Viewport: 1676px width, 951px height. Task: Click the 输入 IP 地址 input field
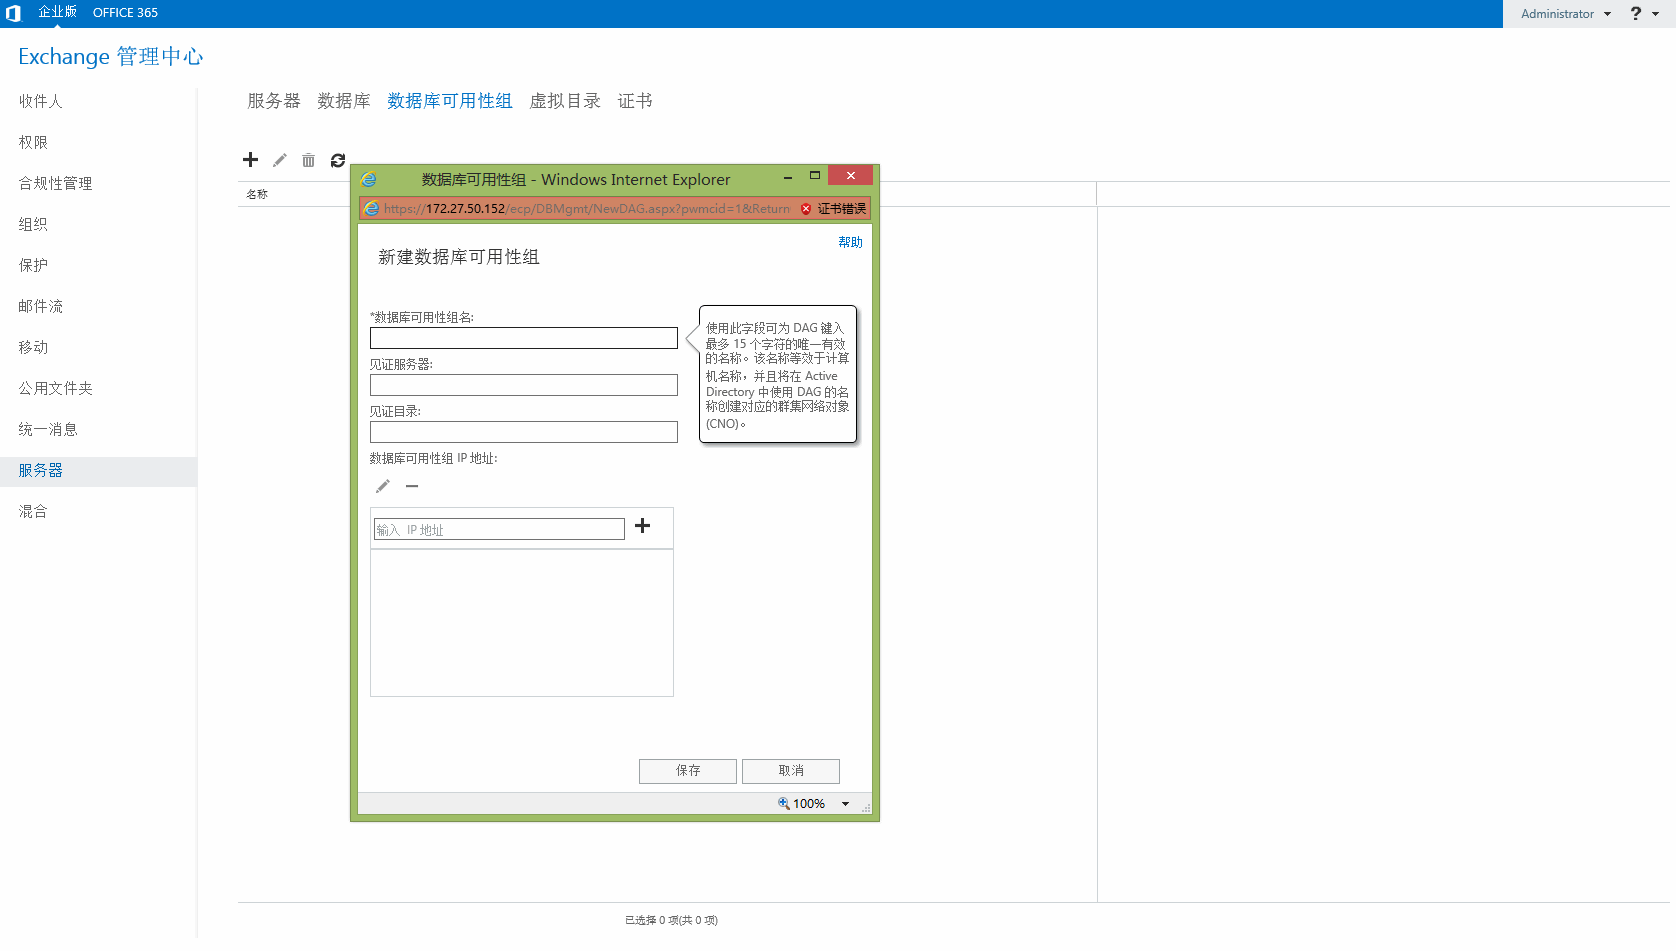(x=499, y=529)
